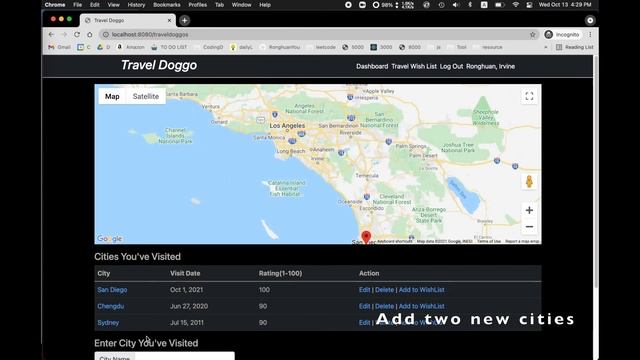The height and width of the screenshot is (360, 640).
Task: Open the Amazon bookmark
Action: [x=131, y=47]
